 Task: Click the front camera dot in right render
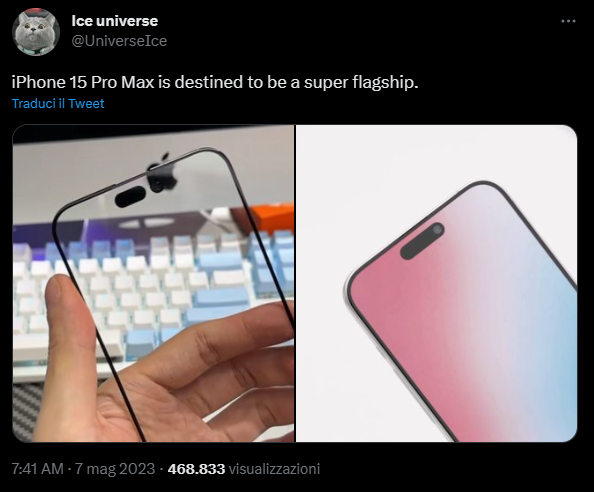(437, 230)
